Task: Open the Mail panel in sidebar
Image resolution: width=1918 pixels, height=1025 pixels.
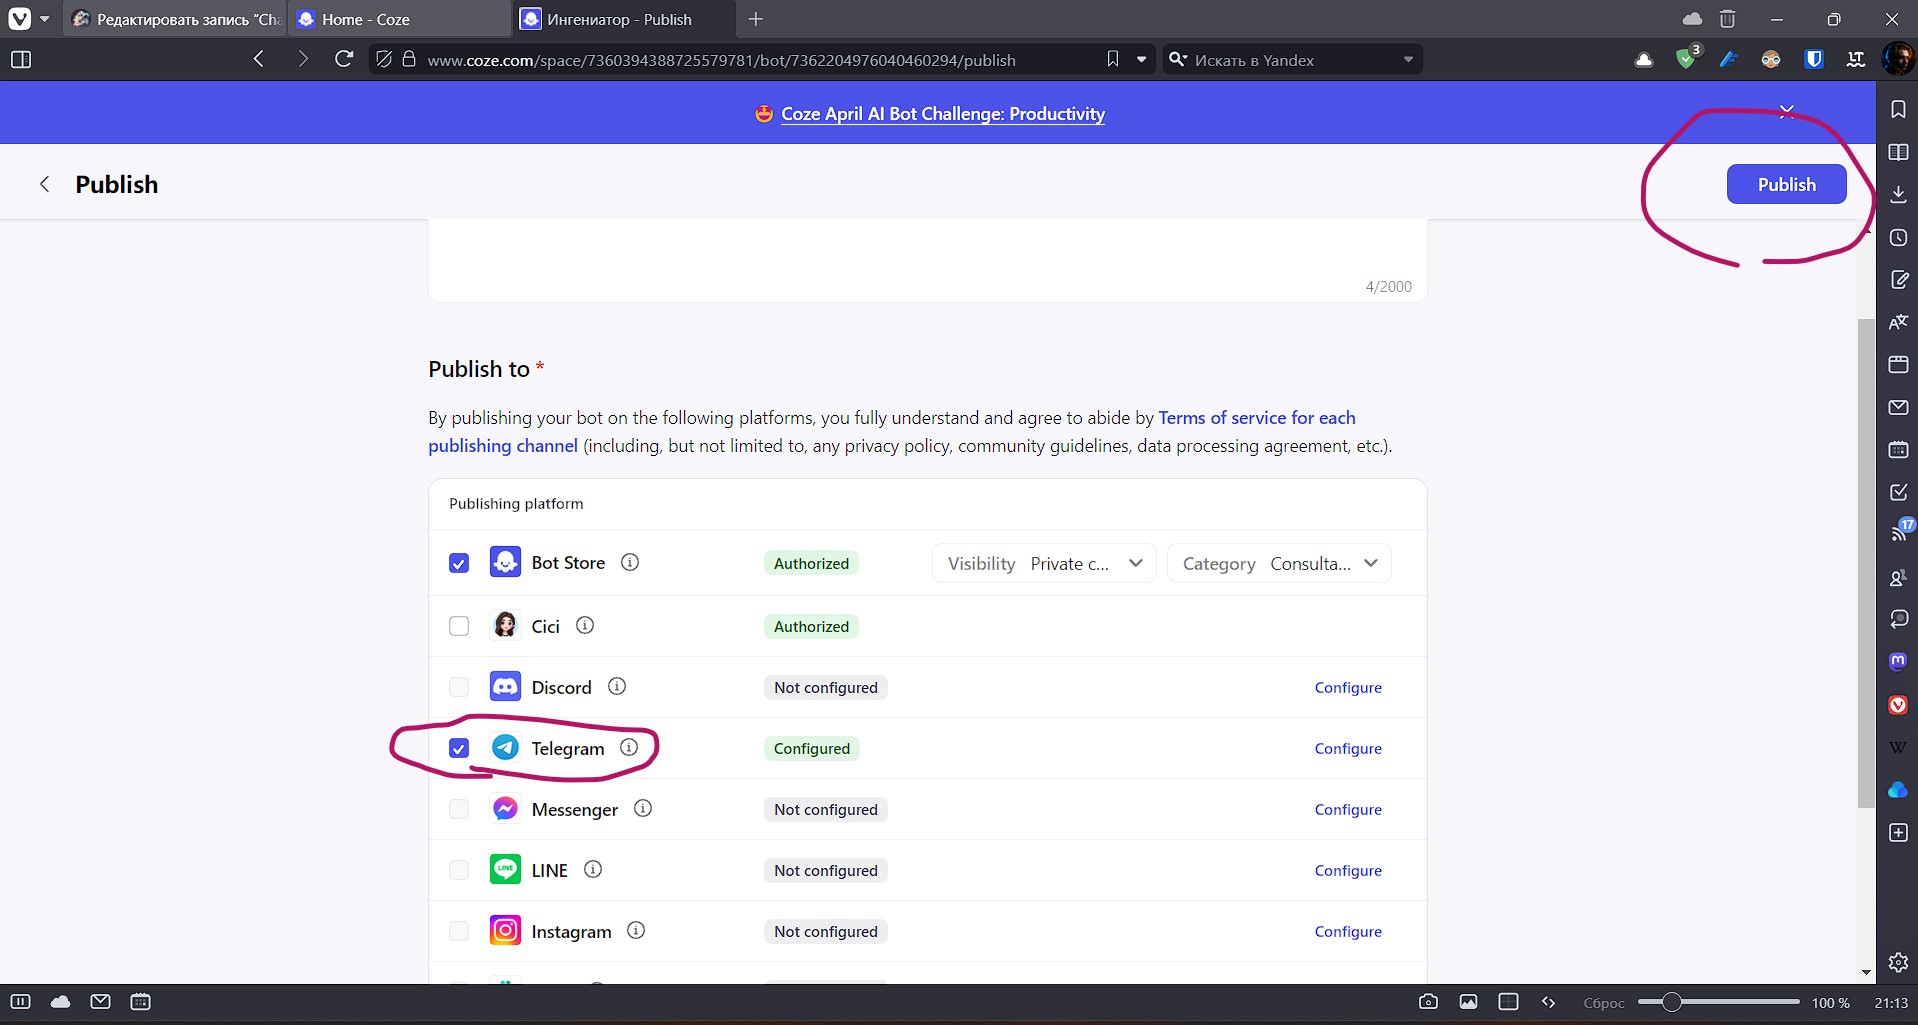Action: (1898, 407)
